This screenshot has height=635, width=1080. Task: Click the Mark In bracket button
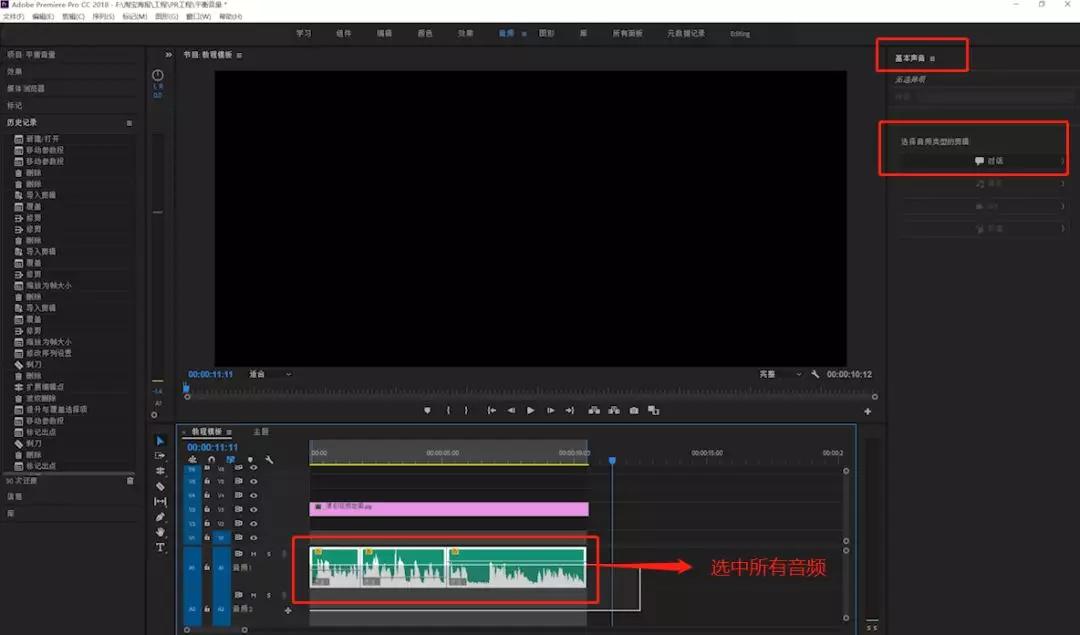pyautogui.click(x=448, y=410)
